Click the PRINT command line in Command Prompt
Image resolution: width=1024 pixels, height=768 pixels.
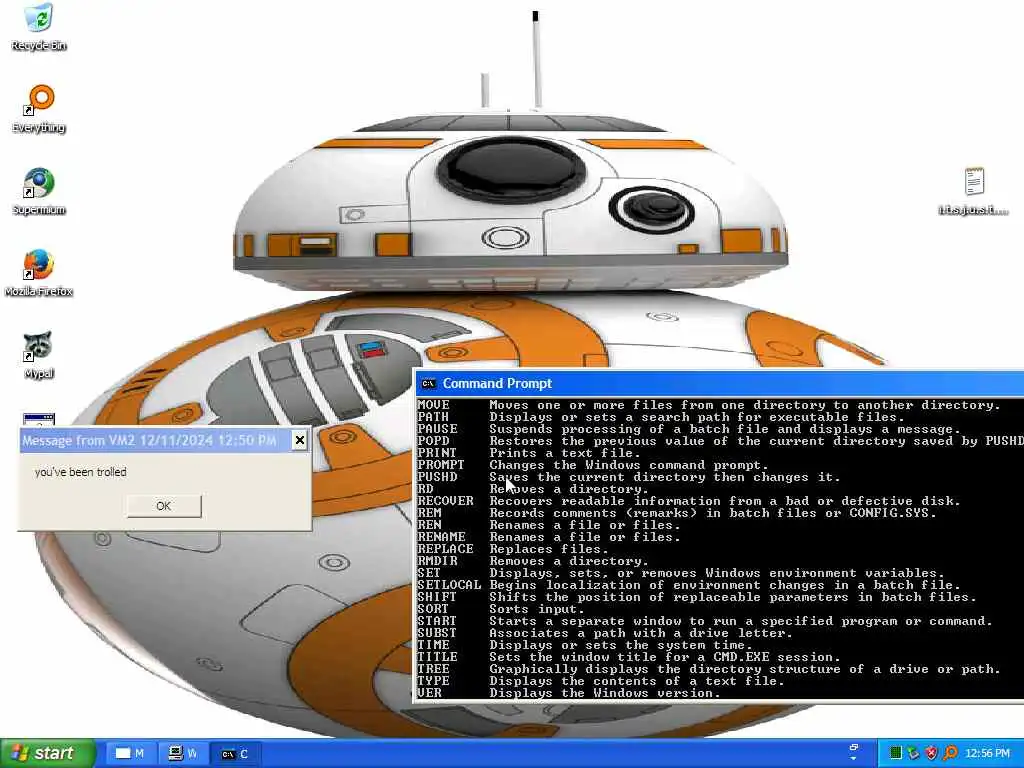(530, 453)
